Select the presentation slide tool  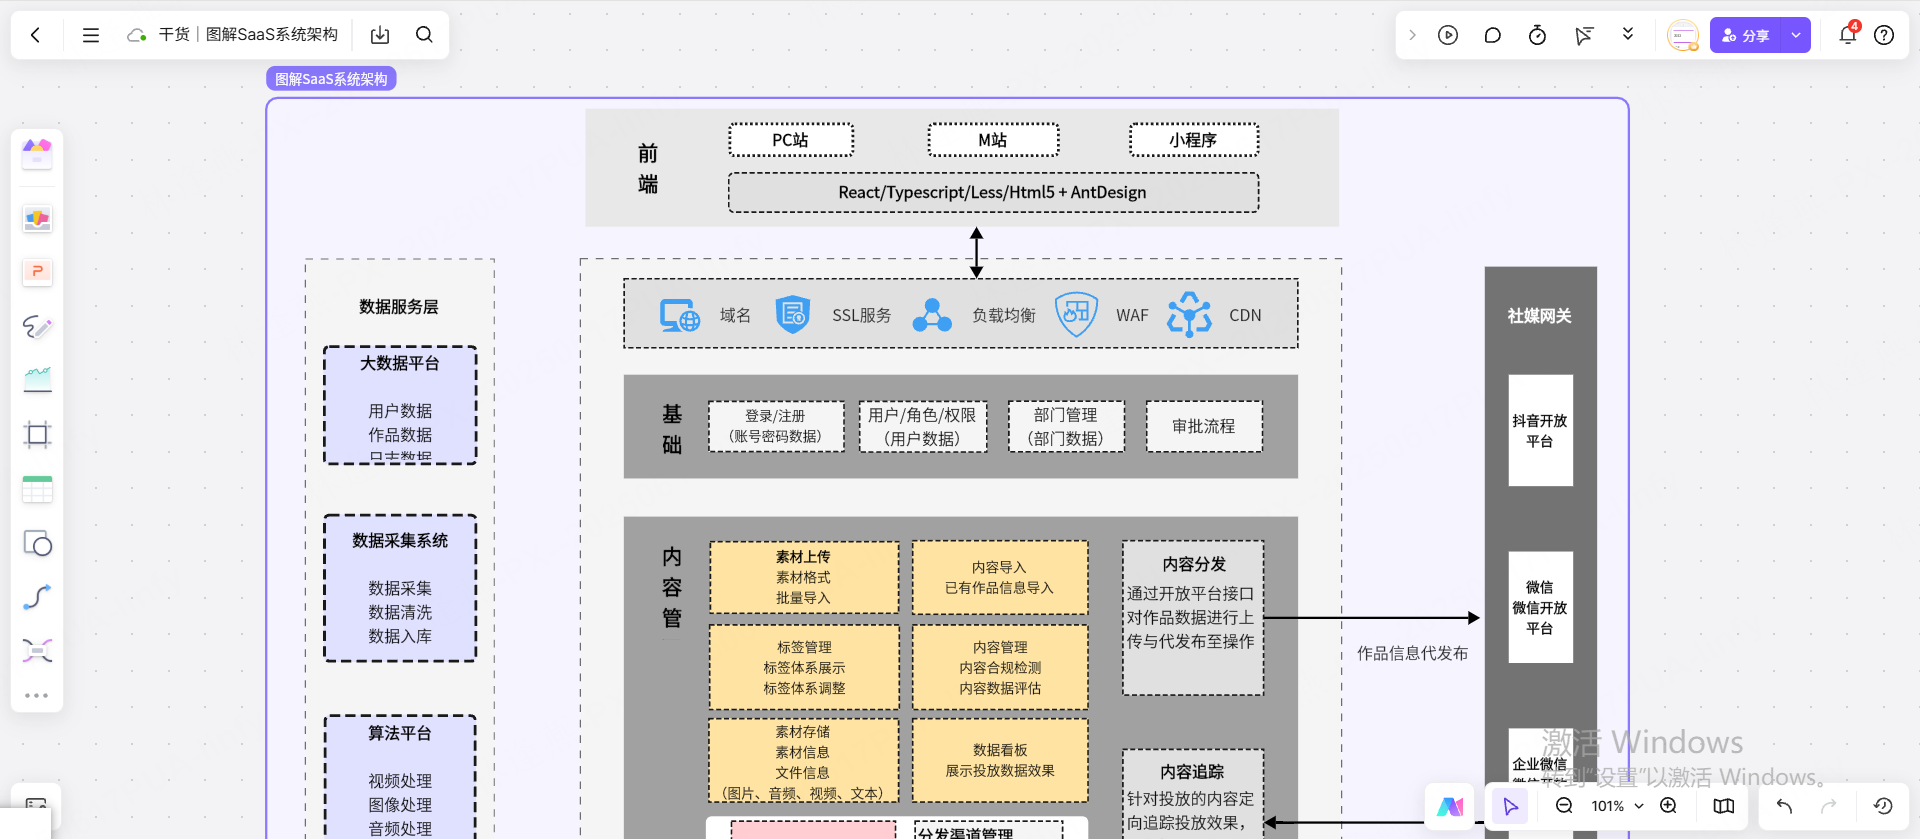pyautogui.click(x=37, y=272)
